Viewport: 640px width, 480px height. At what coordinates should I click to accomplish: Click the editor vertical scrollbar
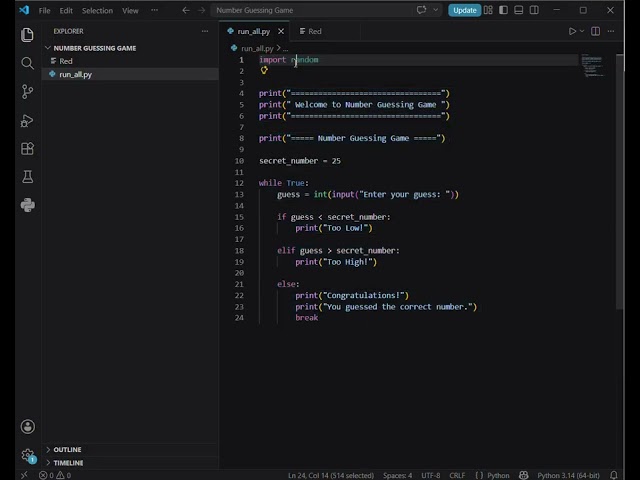click(620, 182)
